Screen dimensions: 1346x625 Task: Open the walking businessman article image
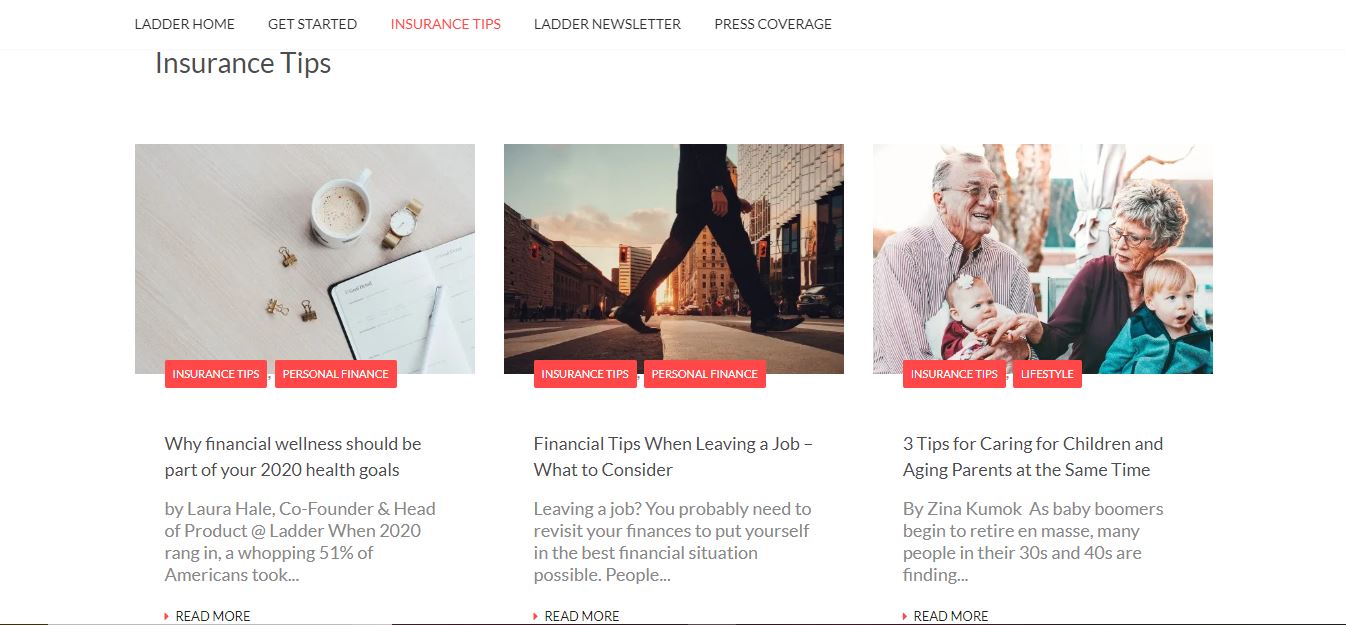(x=674, y=259)
